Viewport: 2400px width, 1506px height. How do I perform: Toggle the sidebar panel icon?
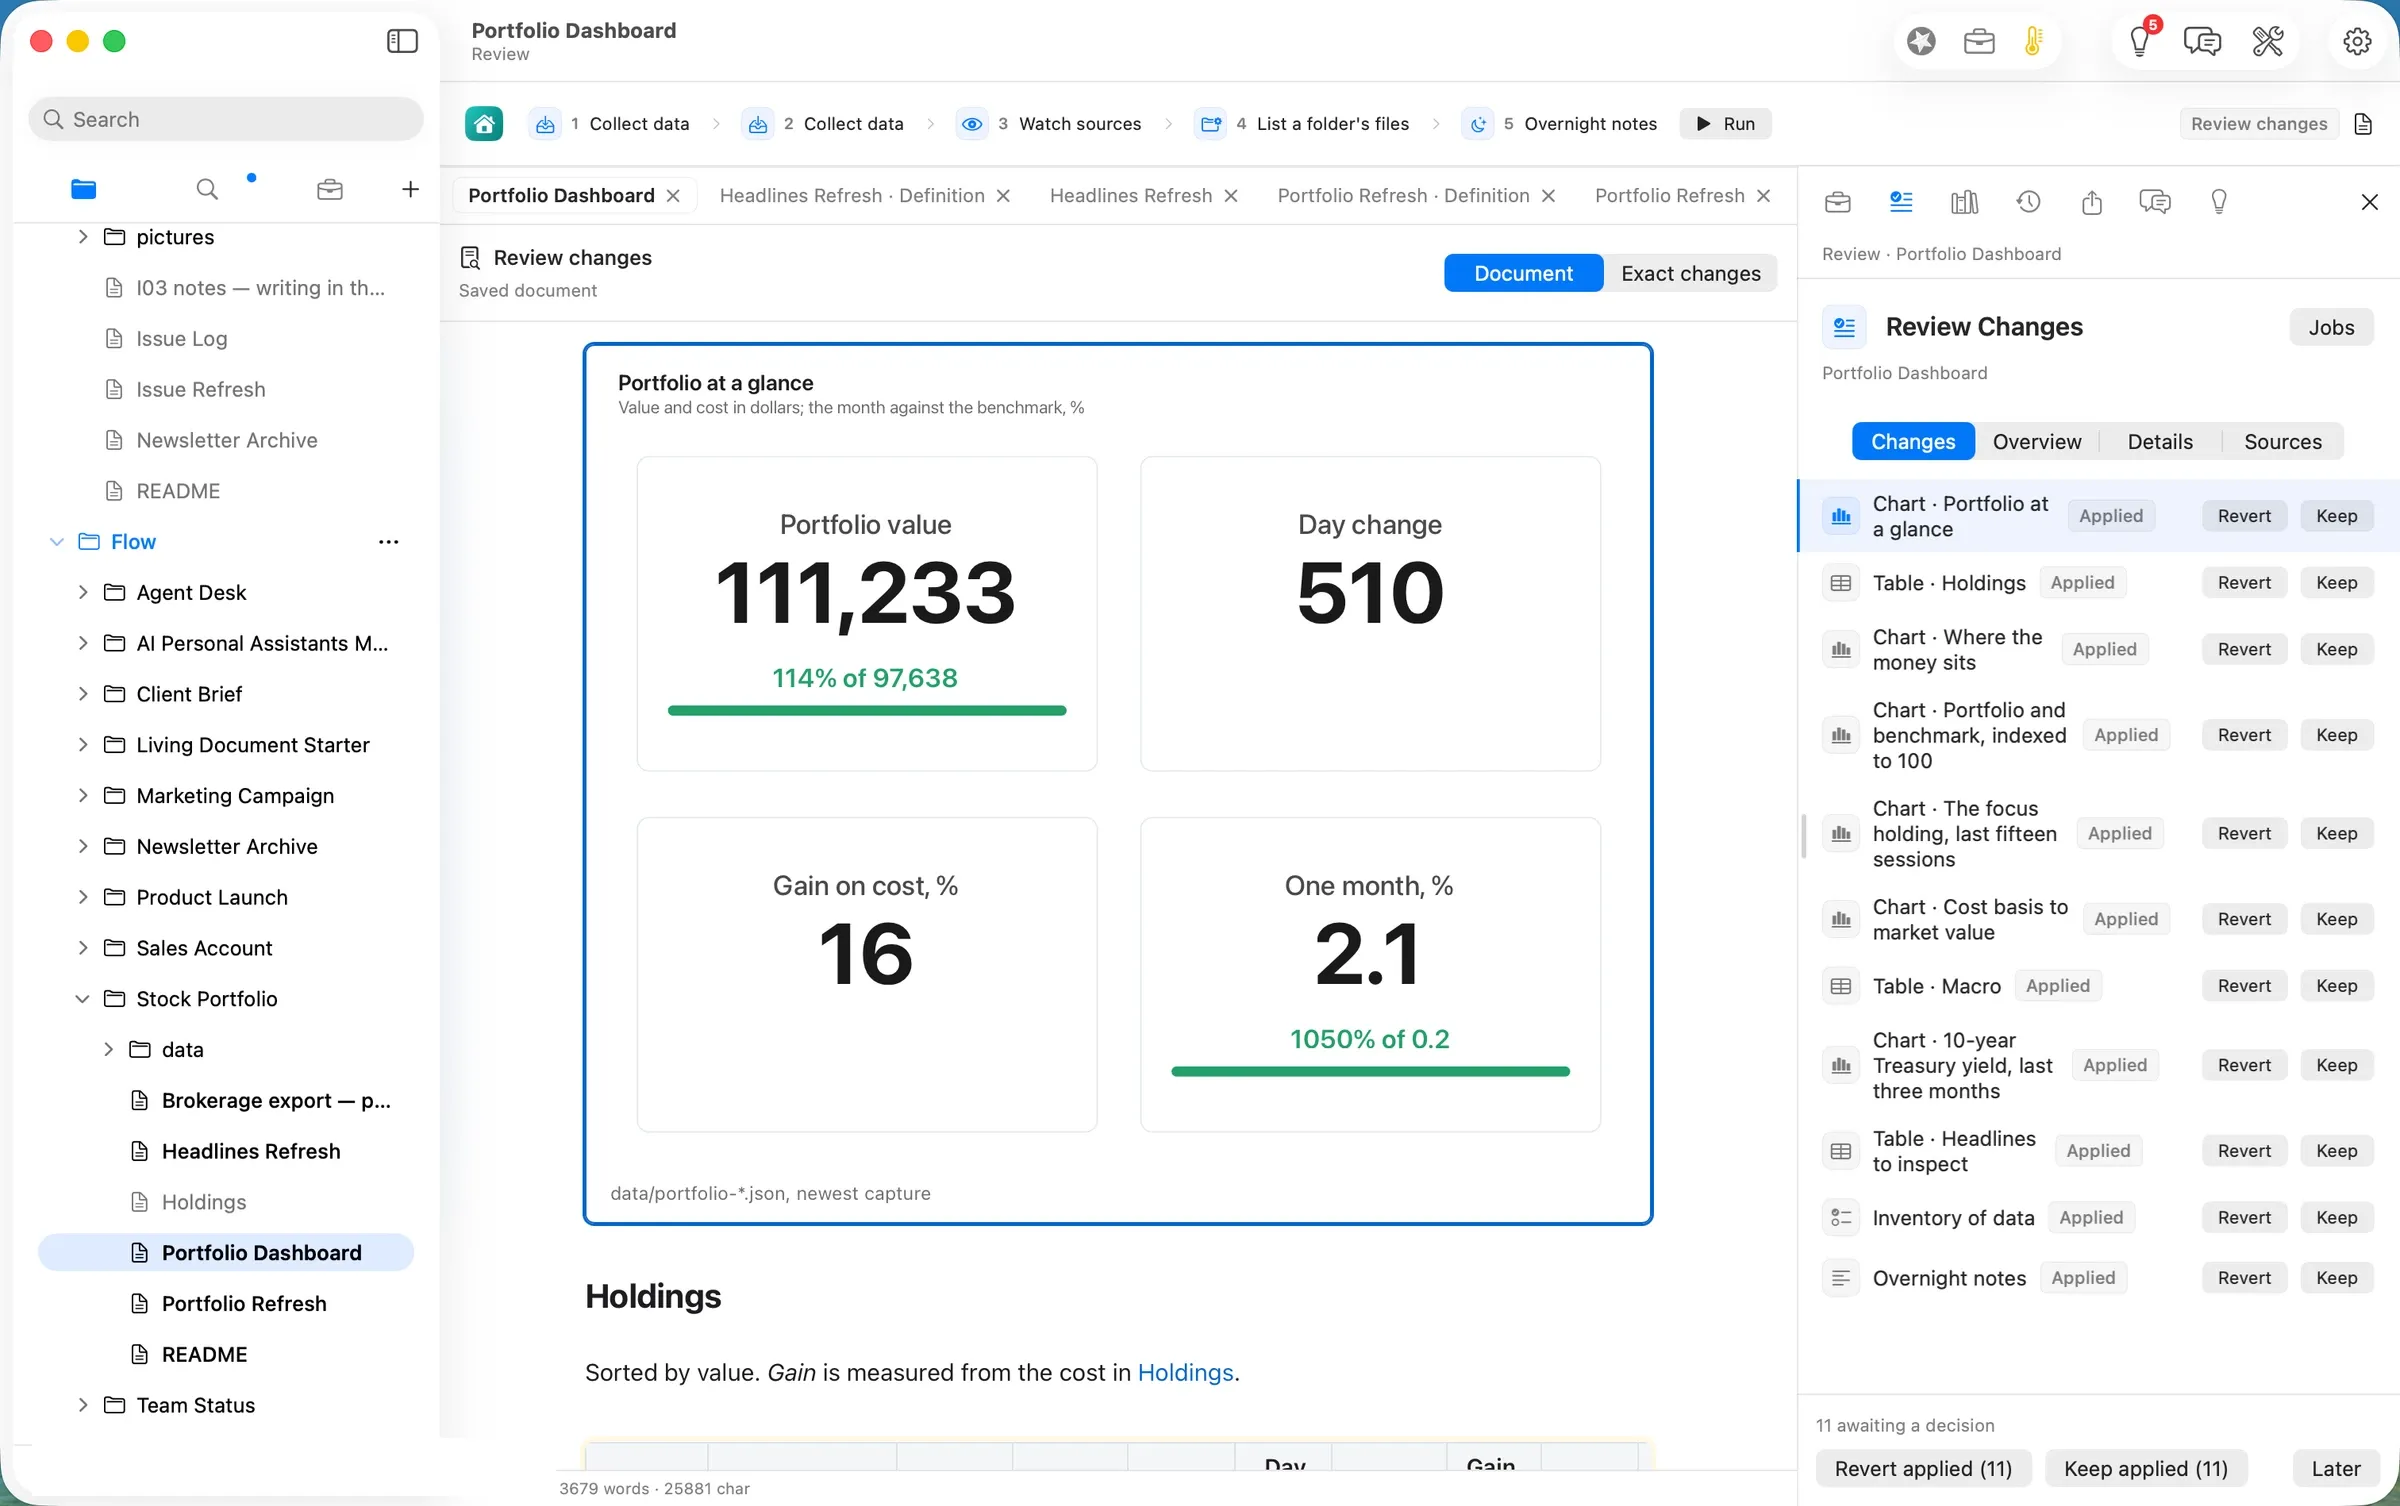402,41
